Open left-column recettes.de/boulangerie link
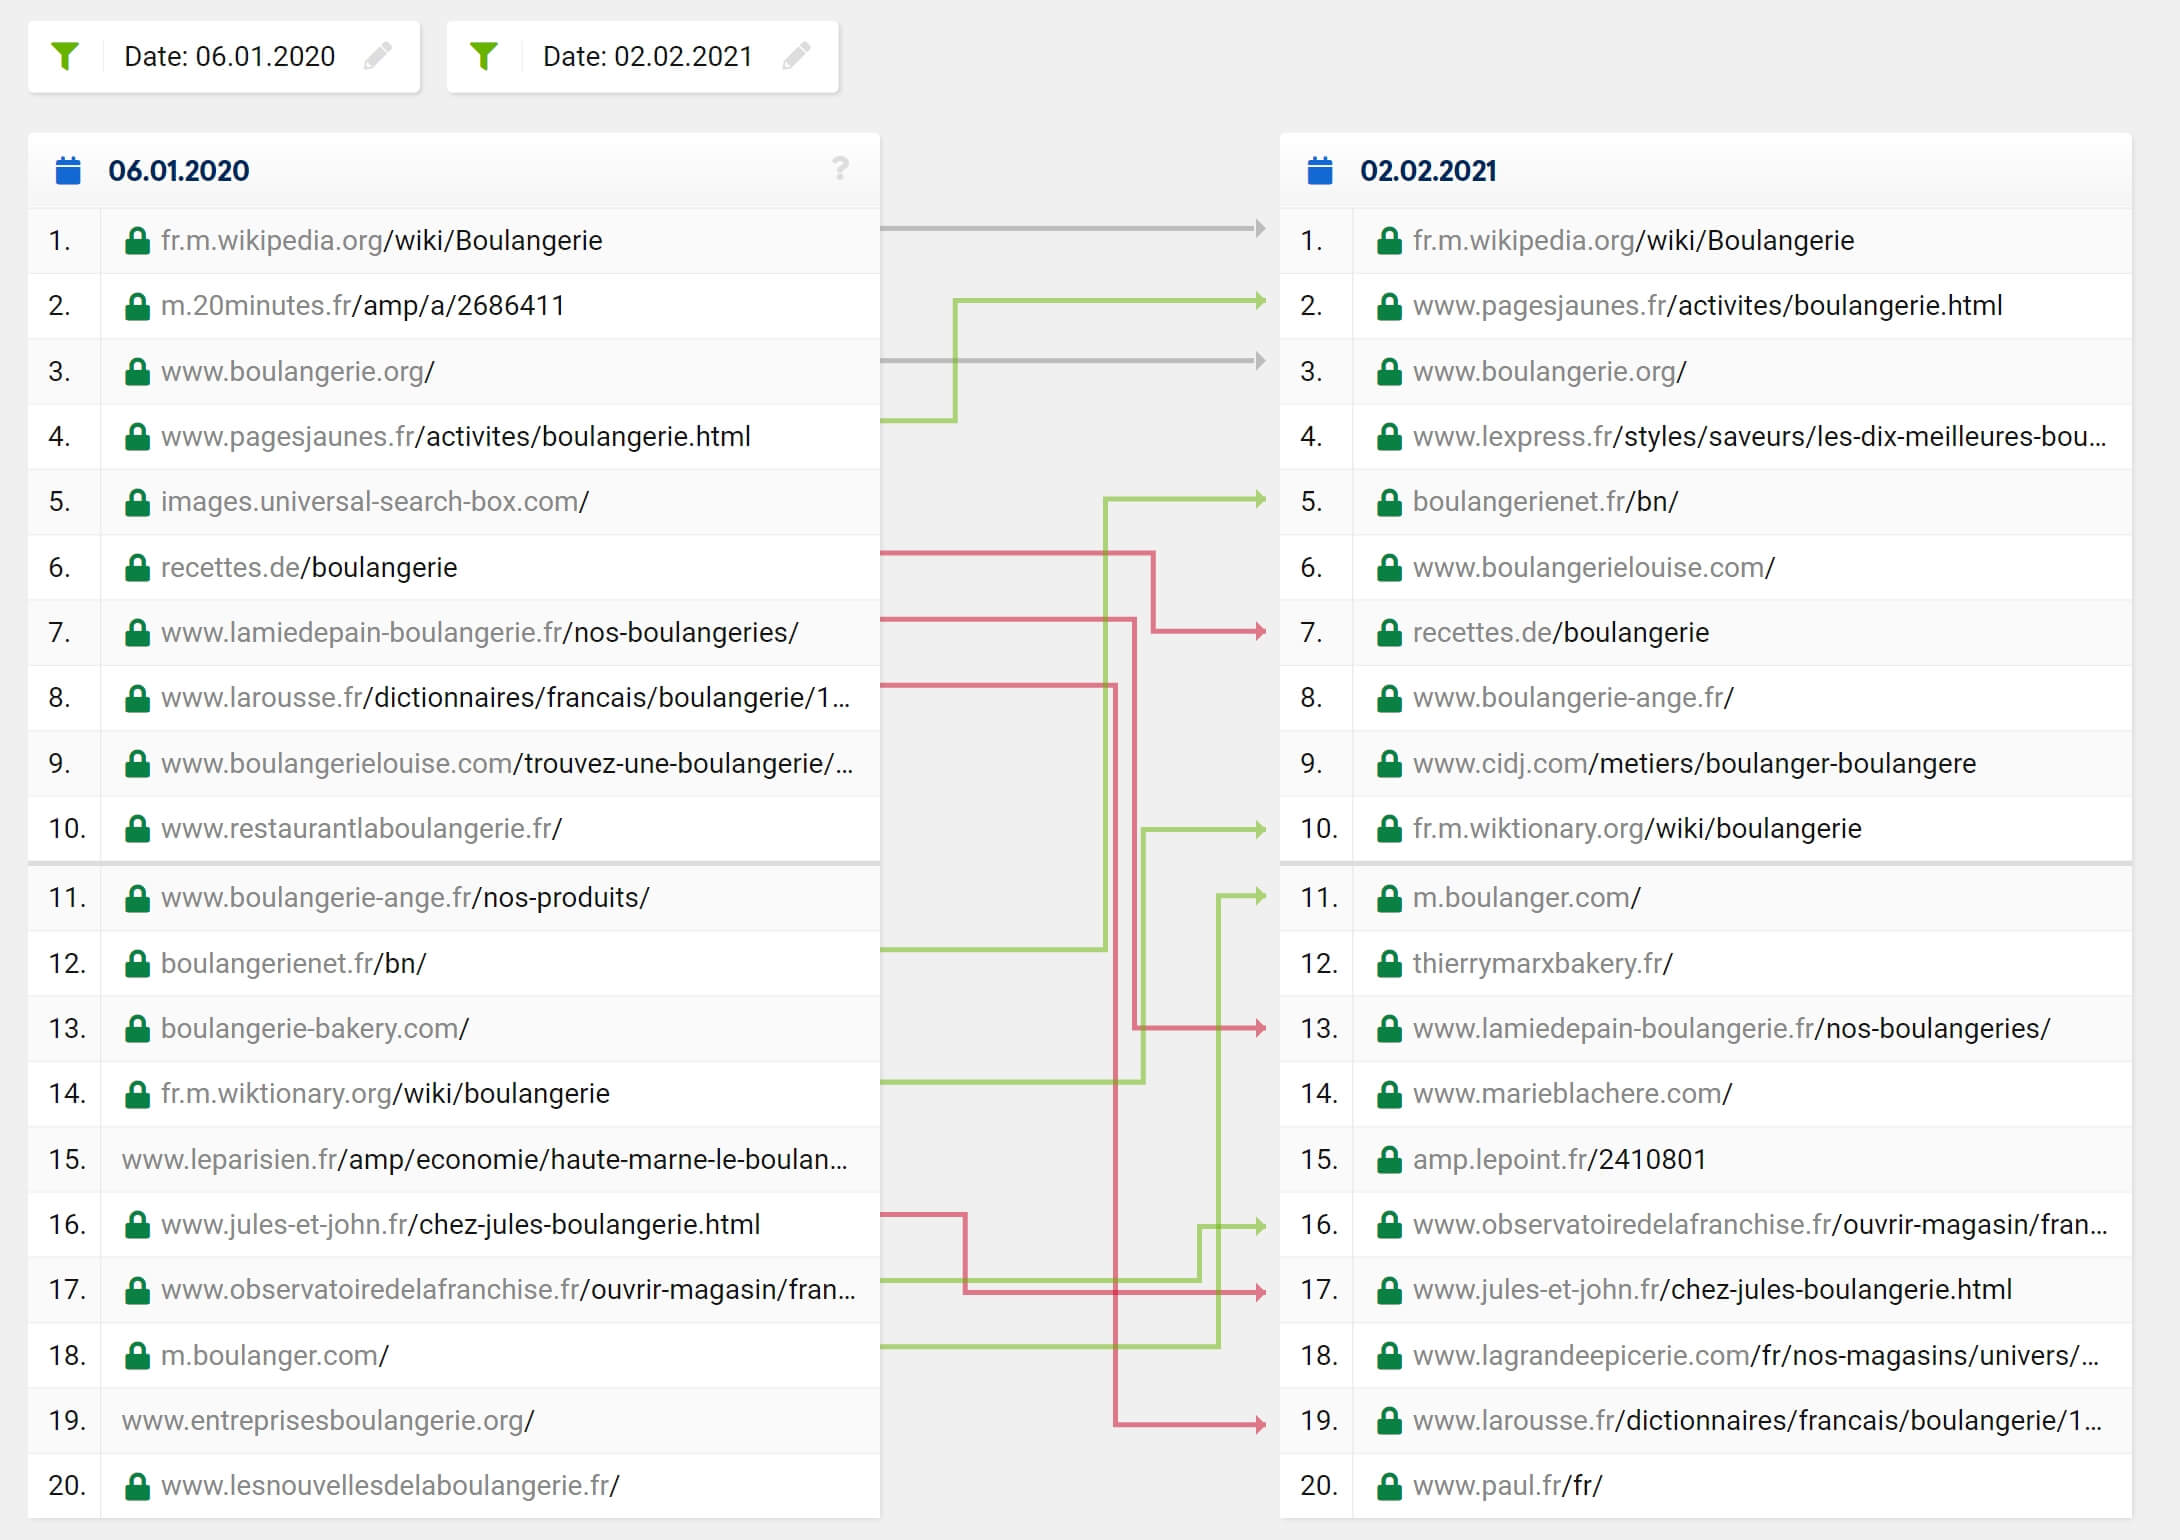Screen dimensions: 2180x1540 coord(309,568)
